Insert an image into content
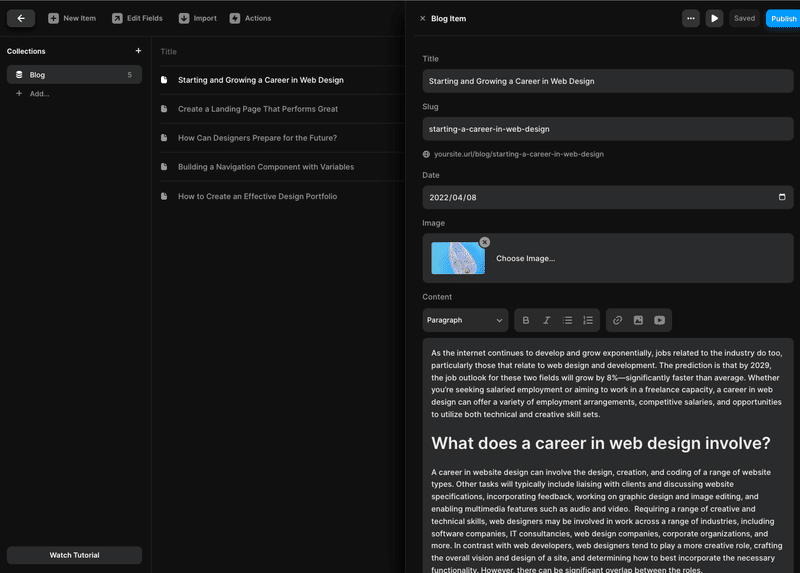This screenshot has width=800, height=573. 638,320
